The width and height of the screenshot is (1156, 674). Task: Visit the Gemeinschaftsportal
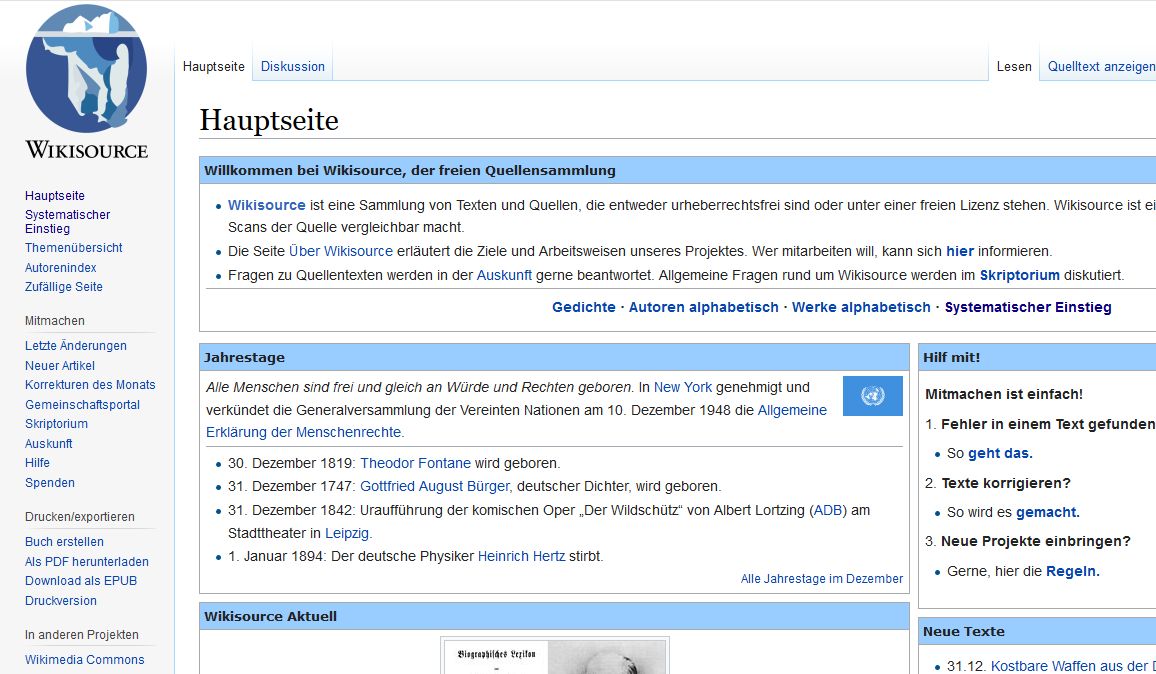[83, 405]
